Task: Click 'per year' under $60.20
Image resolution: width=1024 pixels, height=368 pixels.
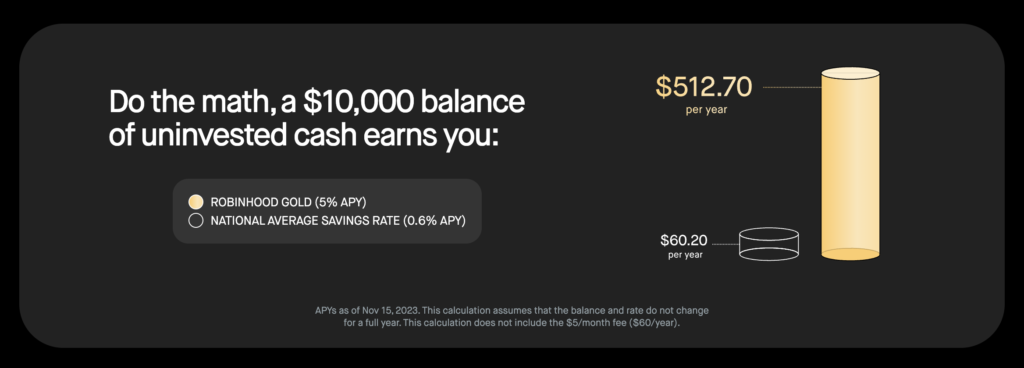Action: (685, 254)
